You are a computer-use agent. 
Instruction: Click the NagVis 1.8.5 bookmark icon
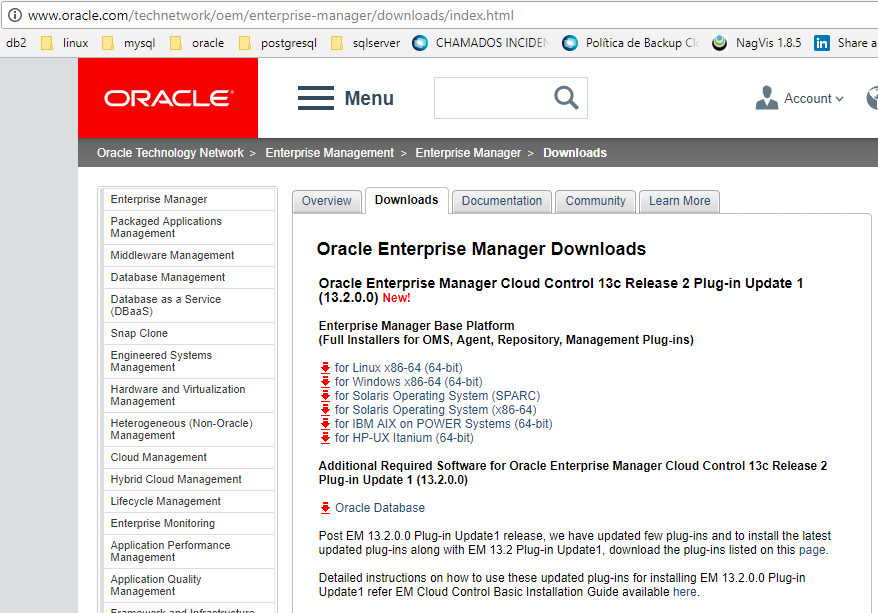(719, 43)
